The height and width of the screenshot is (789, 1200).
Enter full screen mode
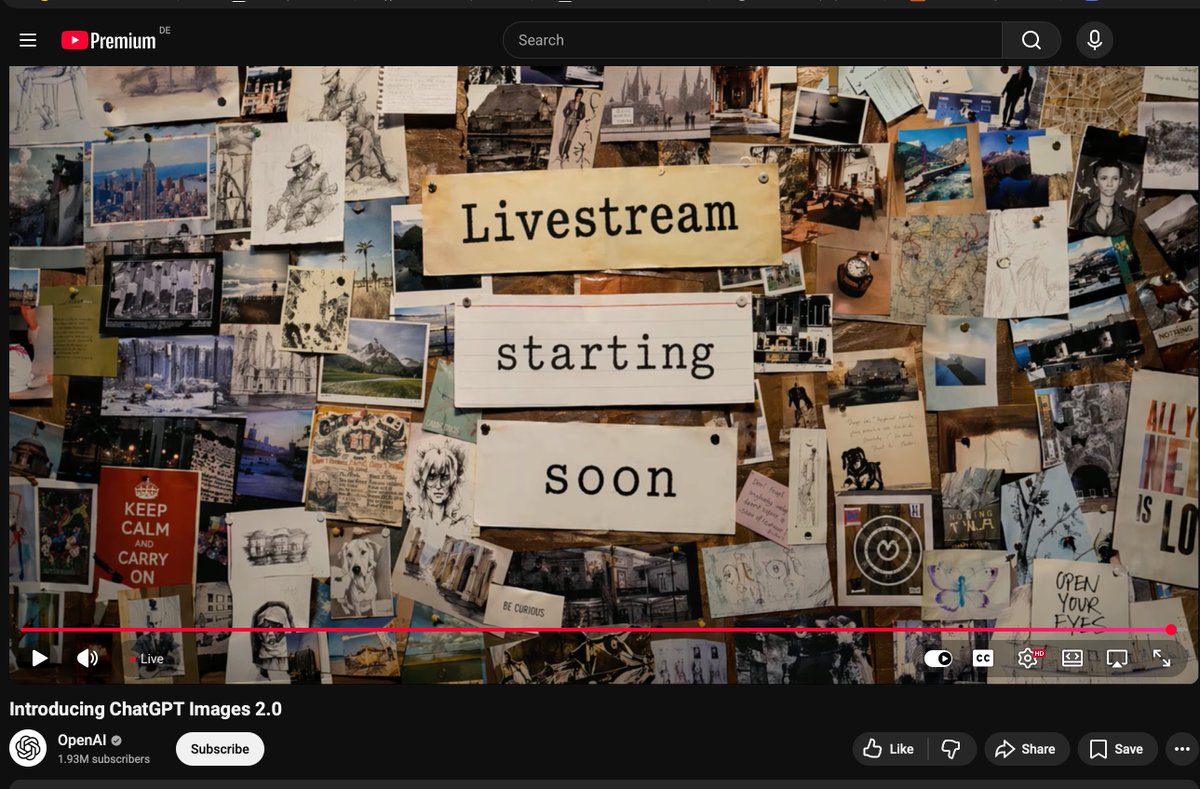pos(1161,658)
